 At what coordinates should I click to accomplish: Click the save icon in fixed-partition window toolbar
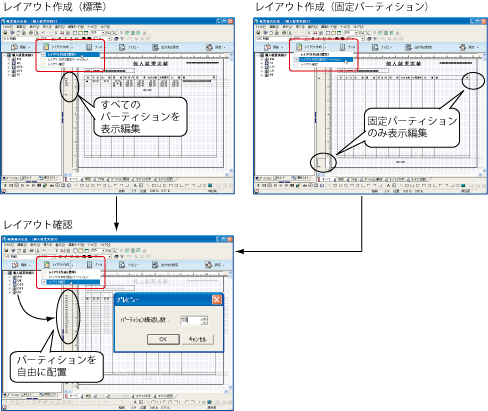point(258,33)
